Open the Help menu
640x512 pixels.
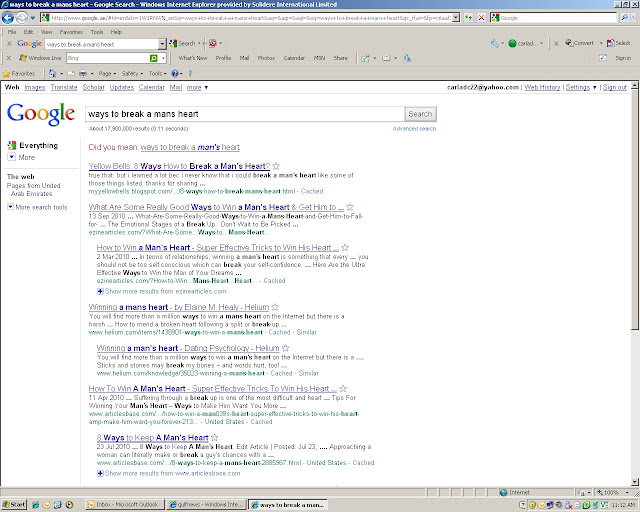[116, 32]
